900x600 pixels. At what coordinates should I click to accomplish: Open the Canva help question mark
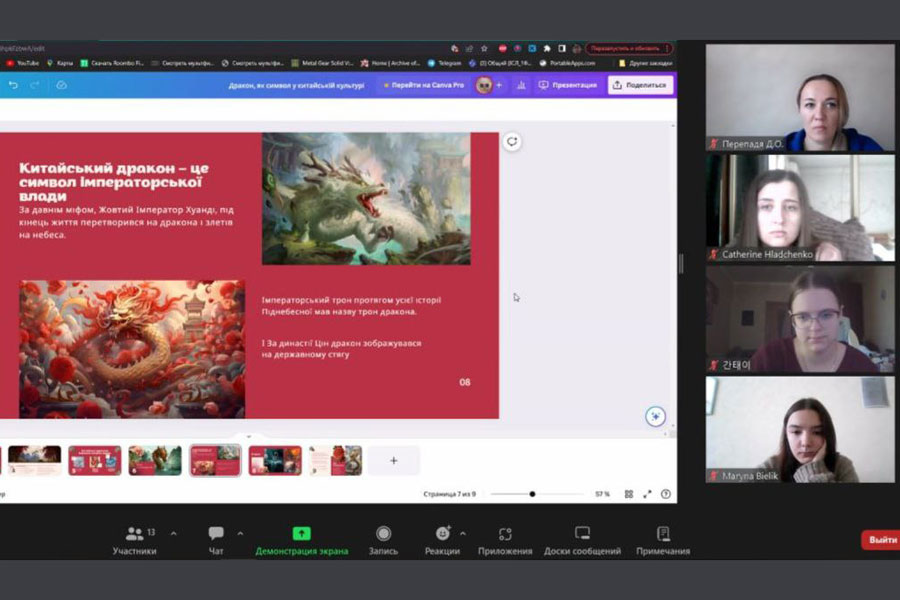click(666, 494)
